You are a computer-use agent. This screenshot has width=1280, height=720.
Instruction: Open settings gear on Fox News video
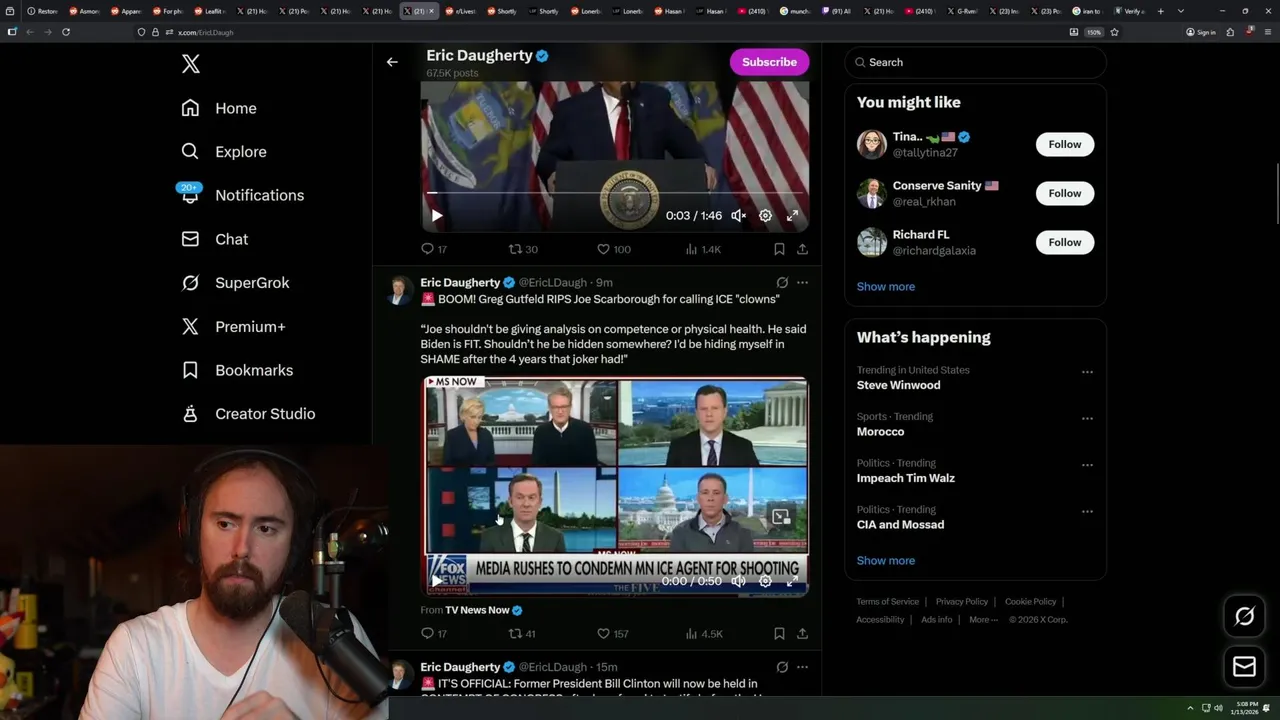[x=765, y=581]
